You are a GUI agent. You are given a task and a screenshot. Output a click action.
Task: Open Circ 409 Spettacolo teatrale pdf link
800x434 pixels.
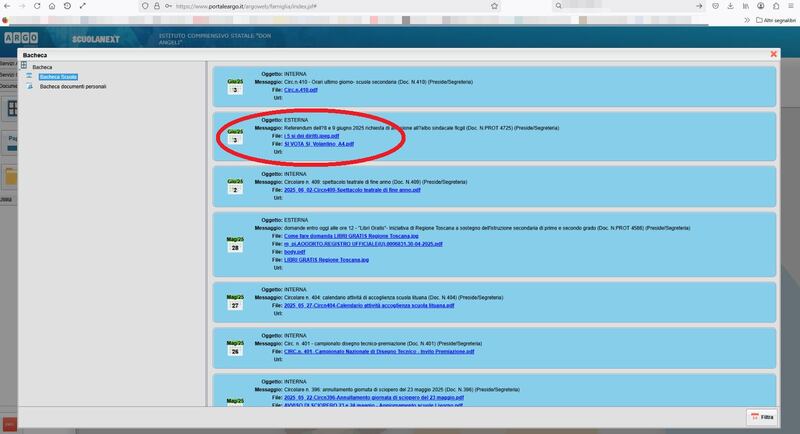tap(352, 190)
